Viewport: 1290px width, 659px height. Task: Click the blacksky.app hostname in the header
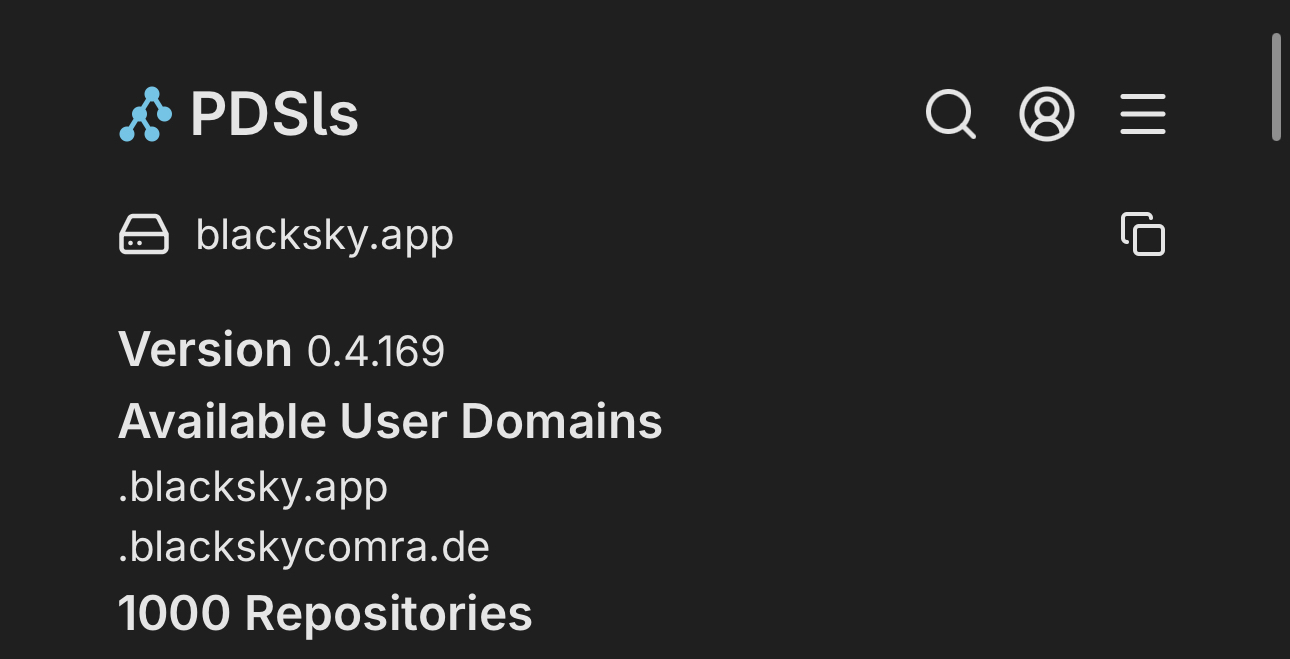pos(324,235)
